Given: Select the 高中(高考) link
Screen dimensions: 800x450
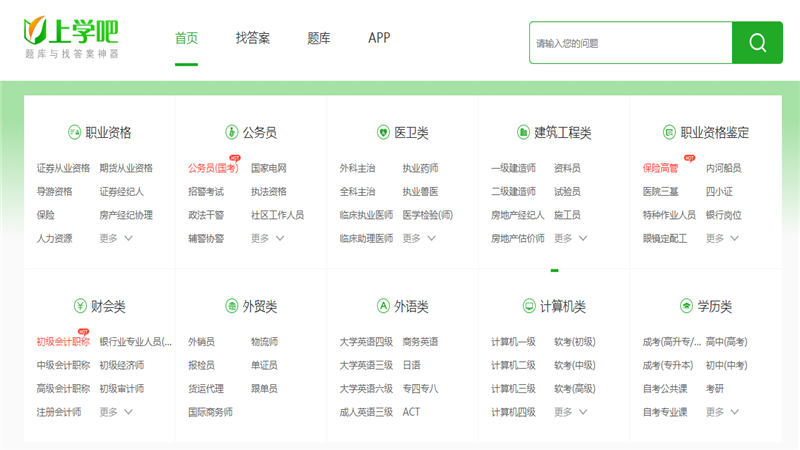Looking at the screenshot, I should (x=727, y=341).
